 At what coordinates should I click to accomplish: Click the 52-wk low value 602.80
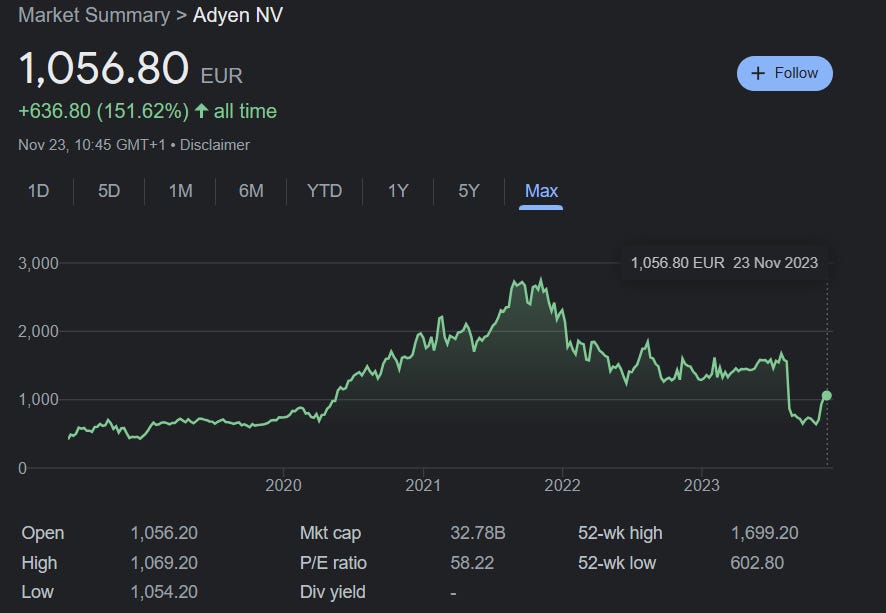pyautogui.click(x=757, y=563)
